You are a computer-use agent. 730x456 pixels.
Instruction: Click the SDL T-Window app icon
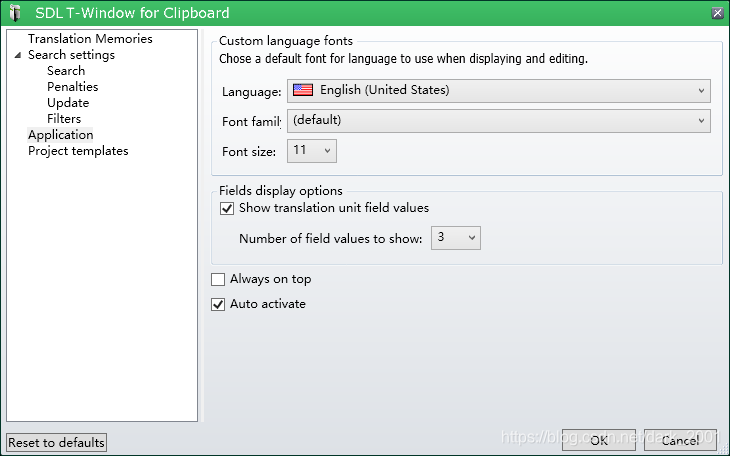pos(15,13)
